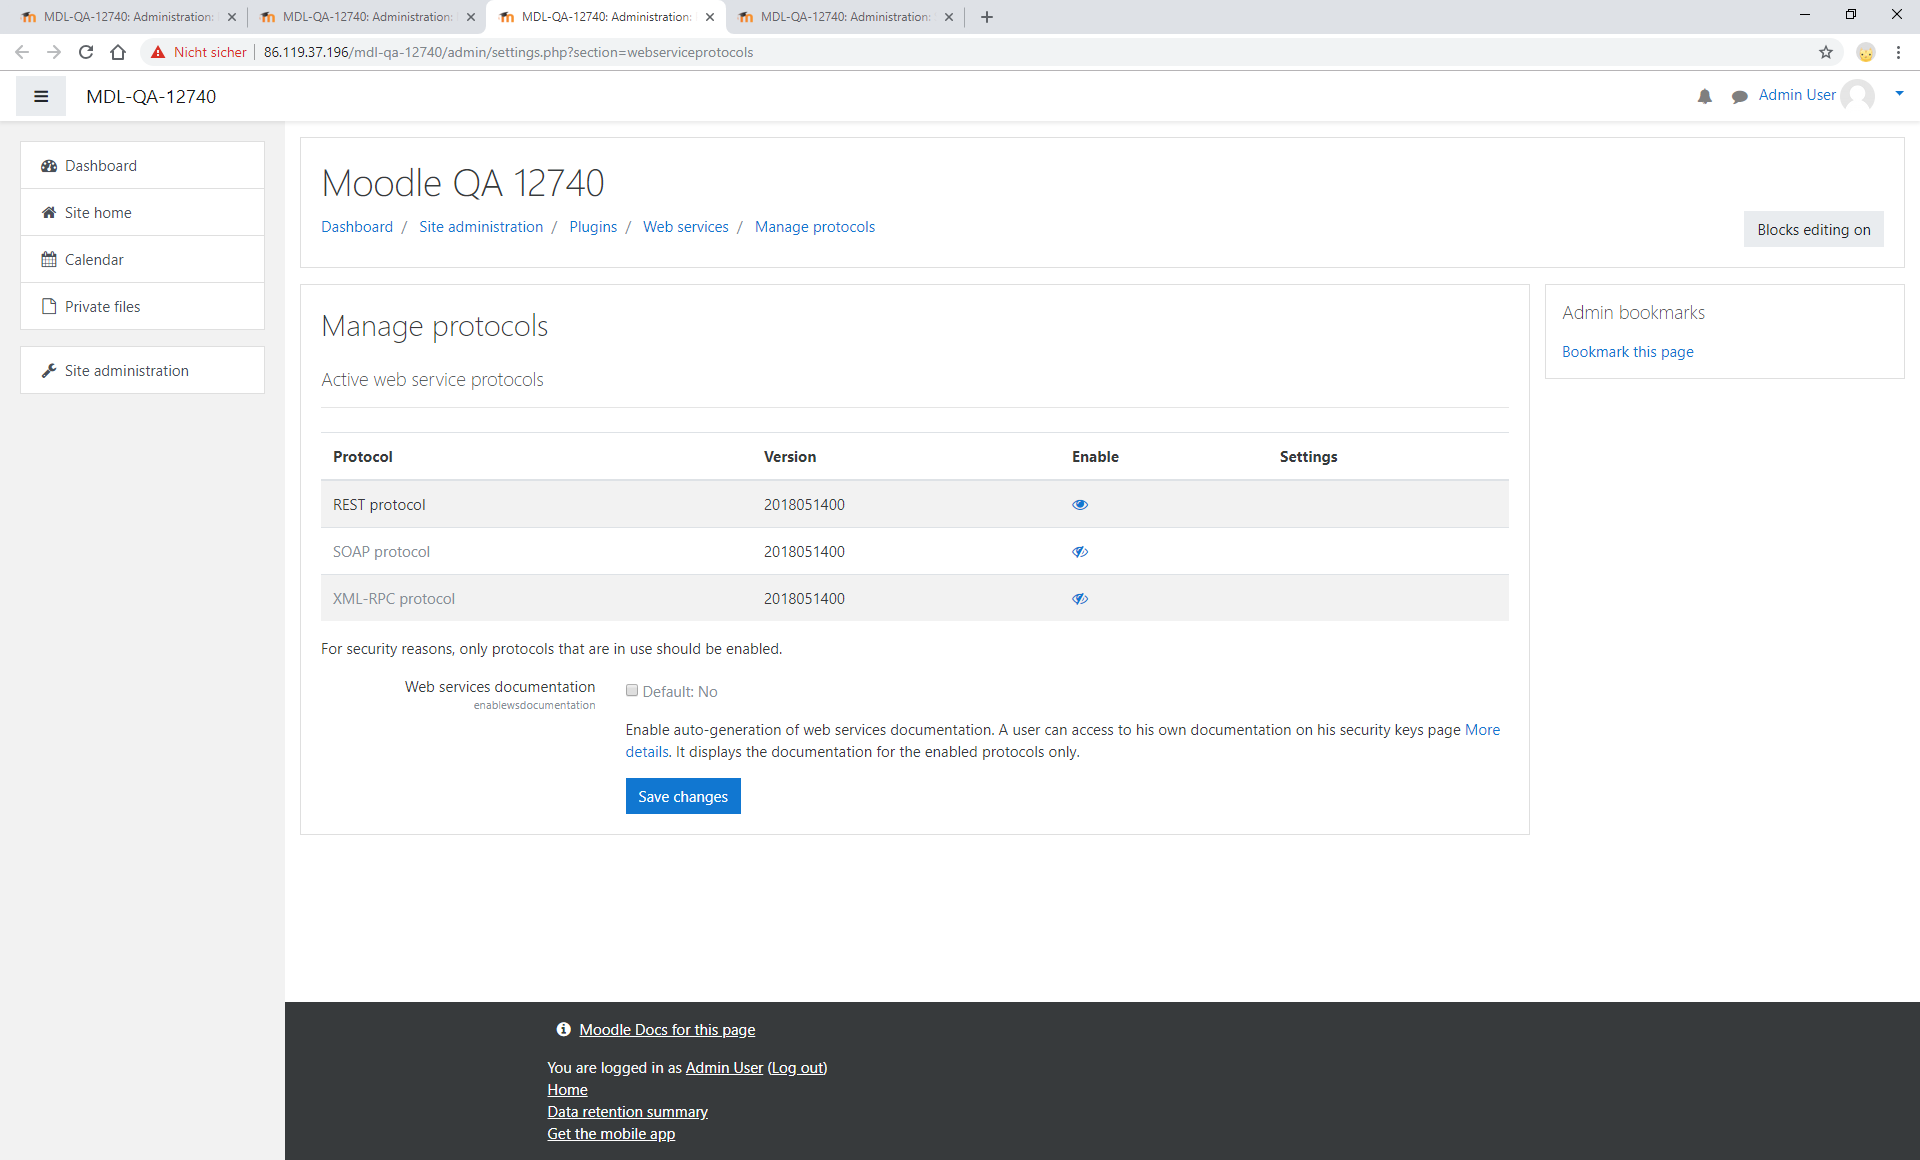Click the Admin User footer link
Image resolution: width=1920 pixels, height=1160 pixels.
[724, 1068]
